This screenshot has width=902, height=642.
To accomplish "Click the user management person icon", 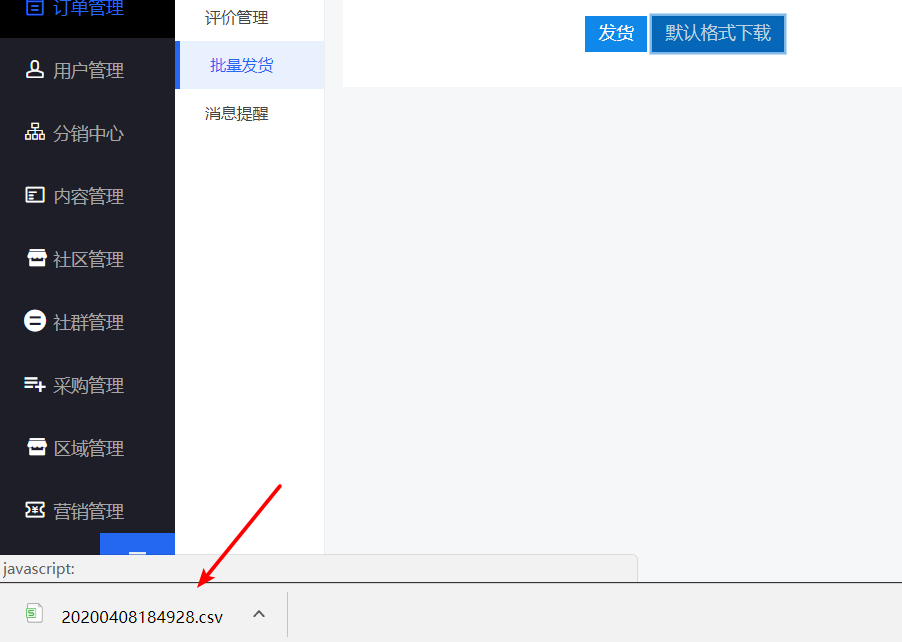I will pyautogui.click(x=35, y=70).
